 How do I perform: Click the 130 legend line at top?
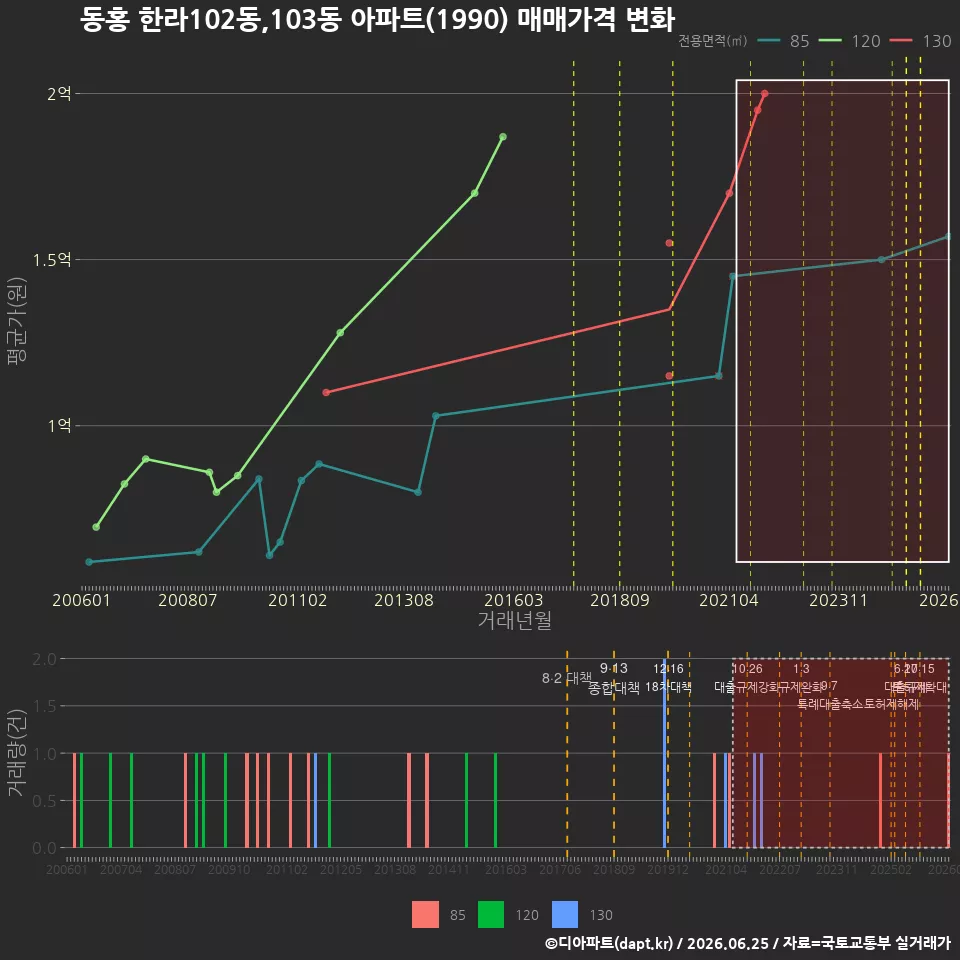click(x=901, y=41)
